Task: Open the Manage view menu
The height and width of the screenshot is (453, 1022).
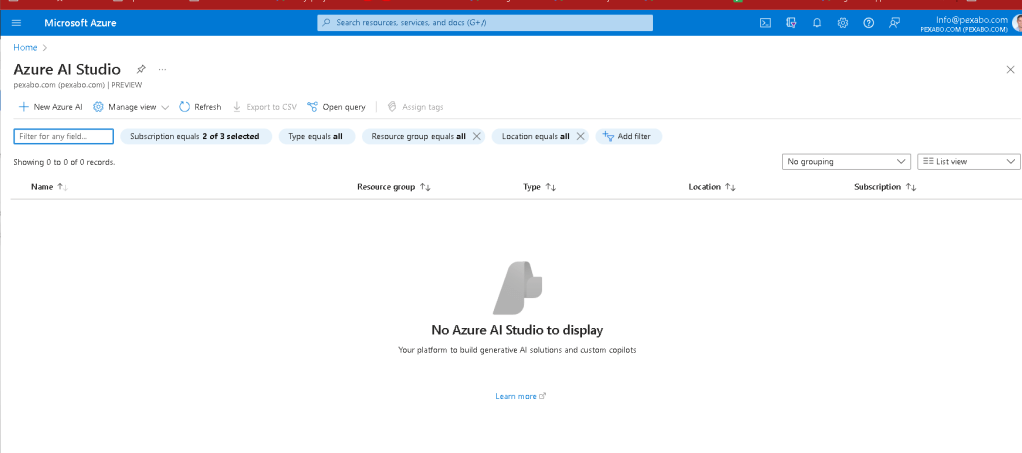Action: [x=131, y=107]
